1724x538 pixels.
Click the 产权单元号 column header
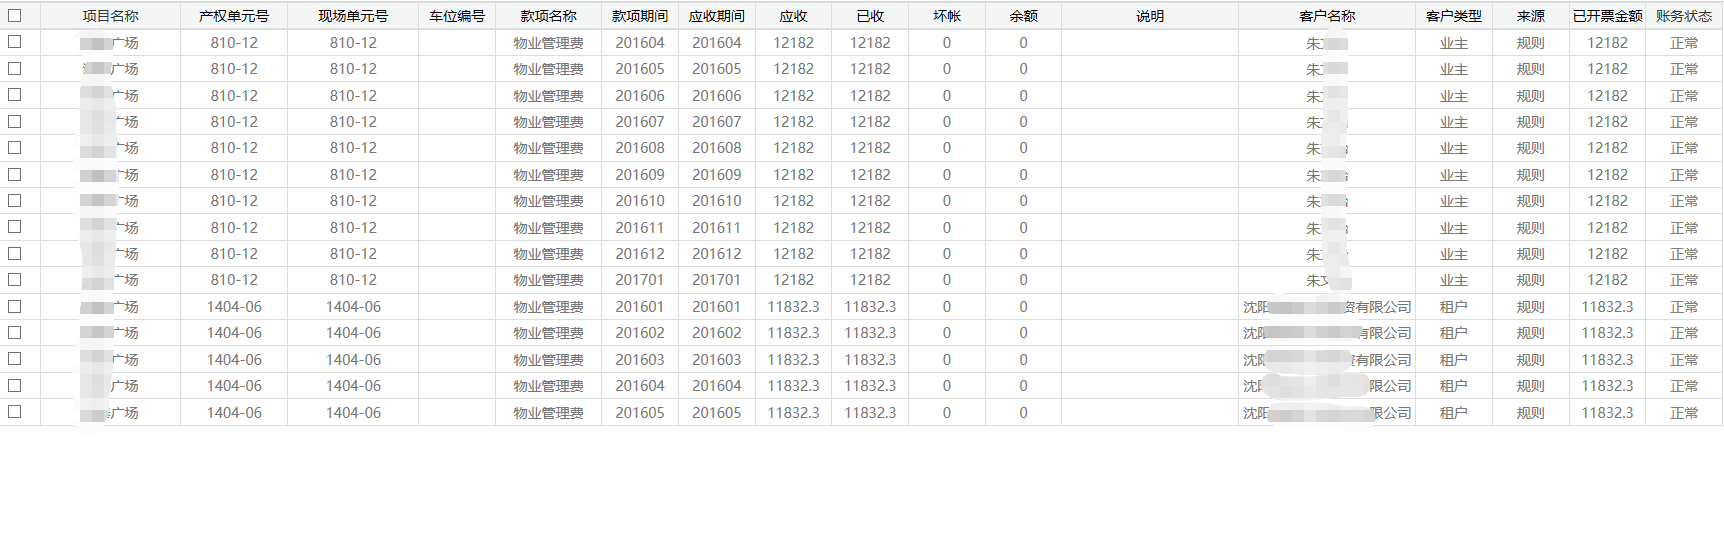tap(234, 16)
